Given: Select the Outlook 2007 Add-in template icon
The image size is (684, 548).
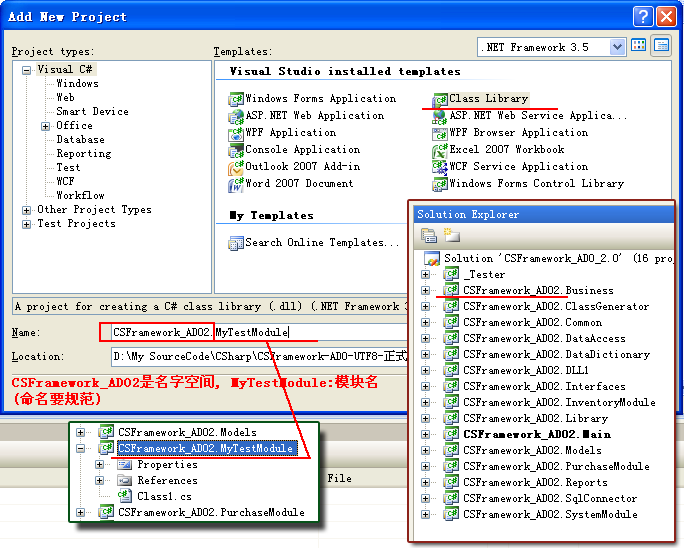Looking at the screenshot, I should (x=236, y=167).
